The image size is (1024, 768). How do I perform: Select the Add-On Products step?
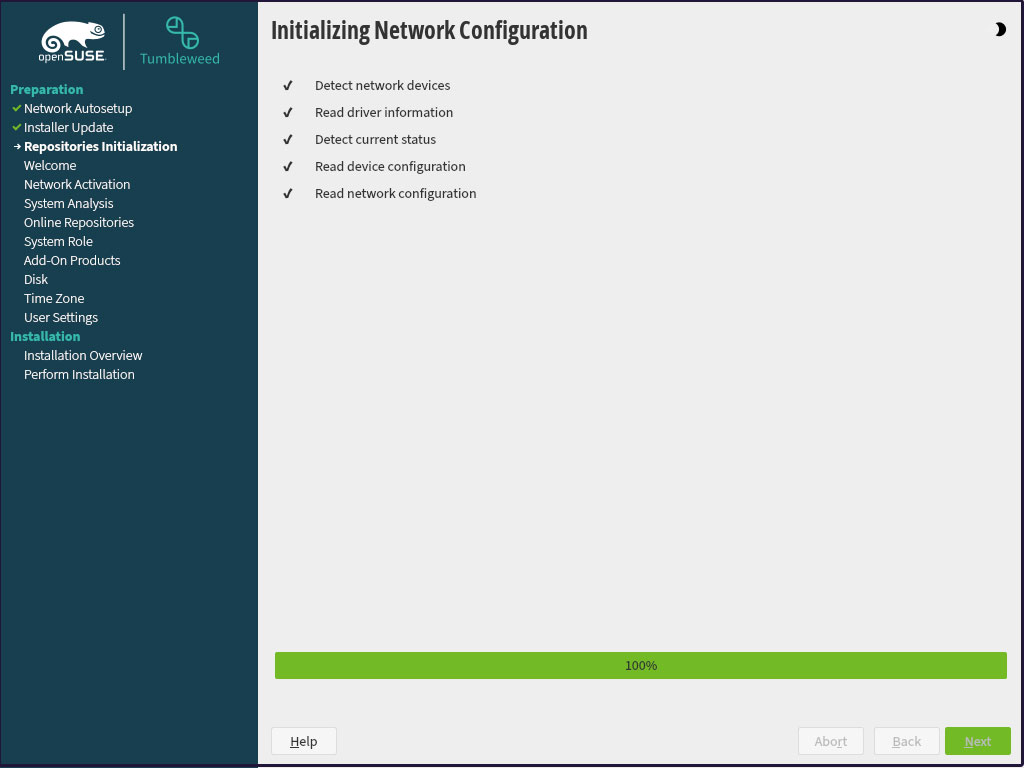[72, 260]
